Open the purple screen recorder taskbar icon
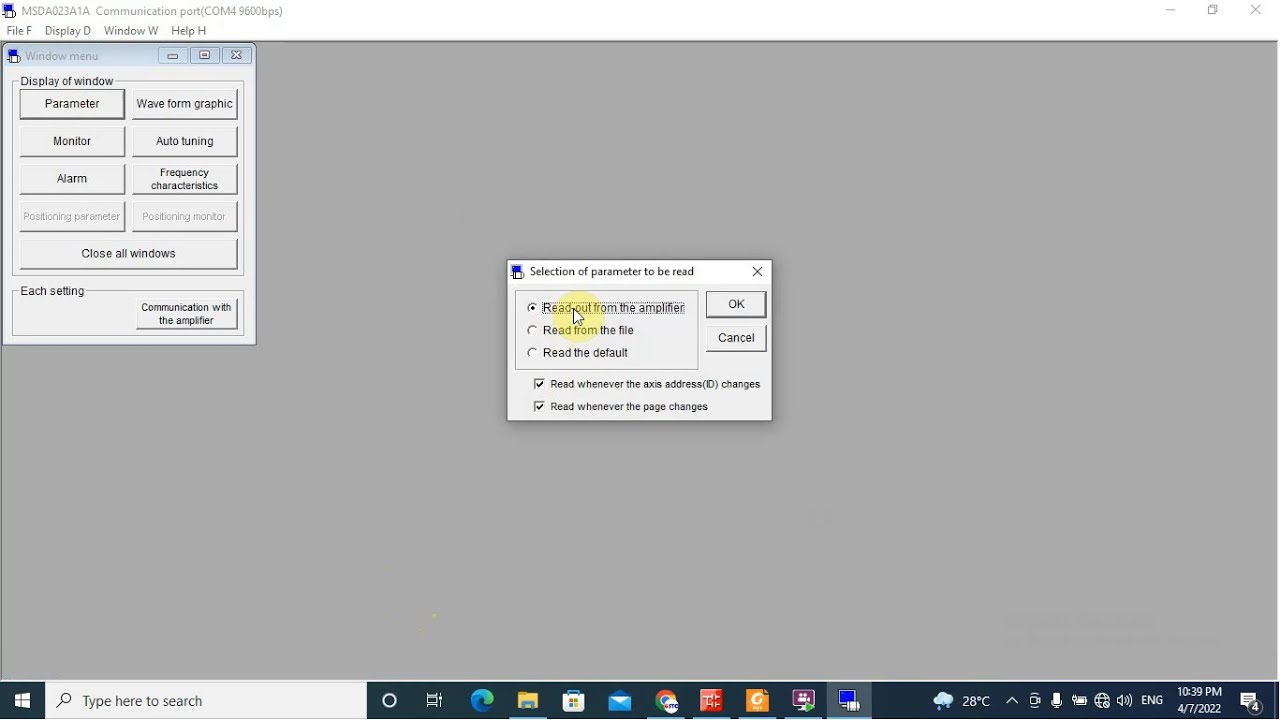This screenshot has height=720, width=1280. 803,701
